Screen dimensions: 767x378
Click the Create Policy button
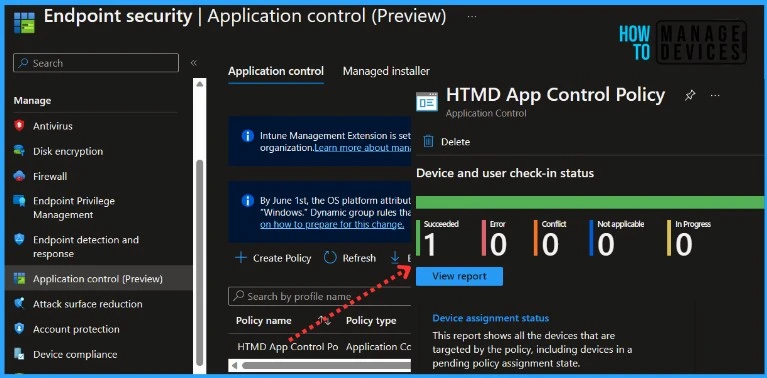[x=273, y=258]
